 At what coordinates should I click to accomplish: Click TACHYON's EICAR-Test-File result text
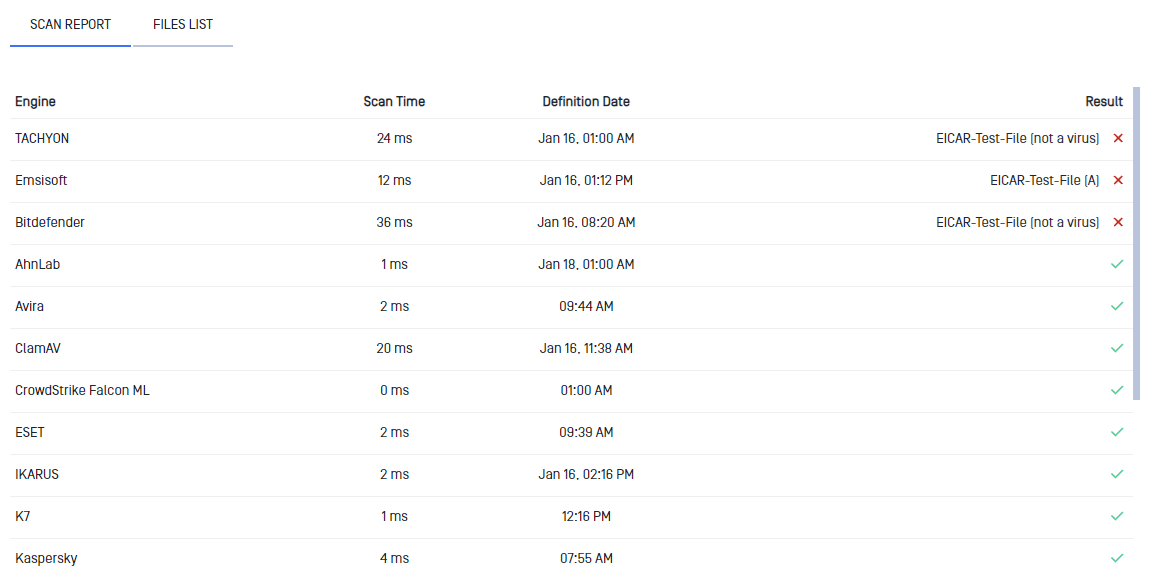coord(1017,138)
